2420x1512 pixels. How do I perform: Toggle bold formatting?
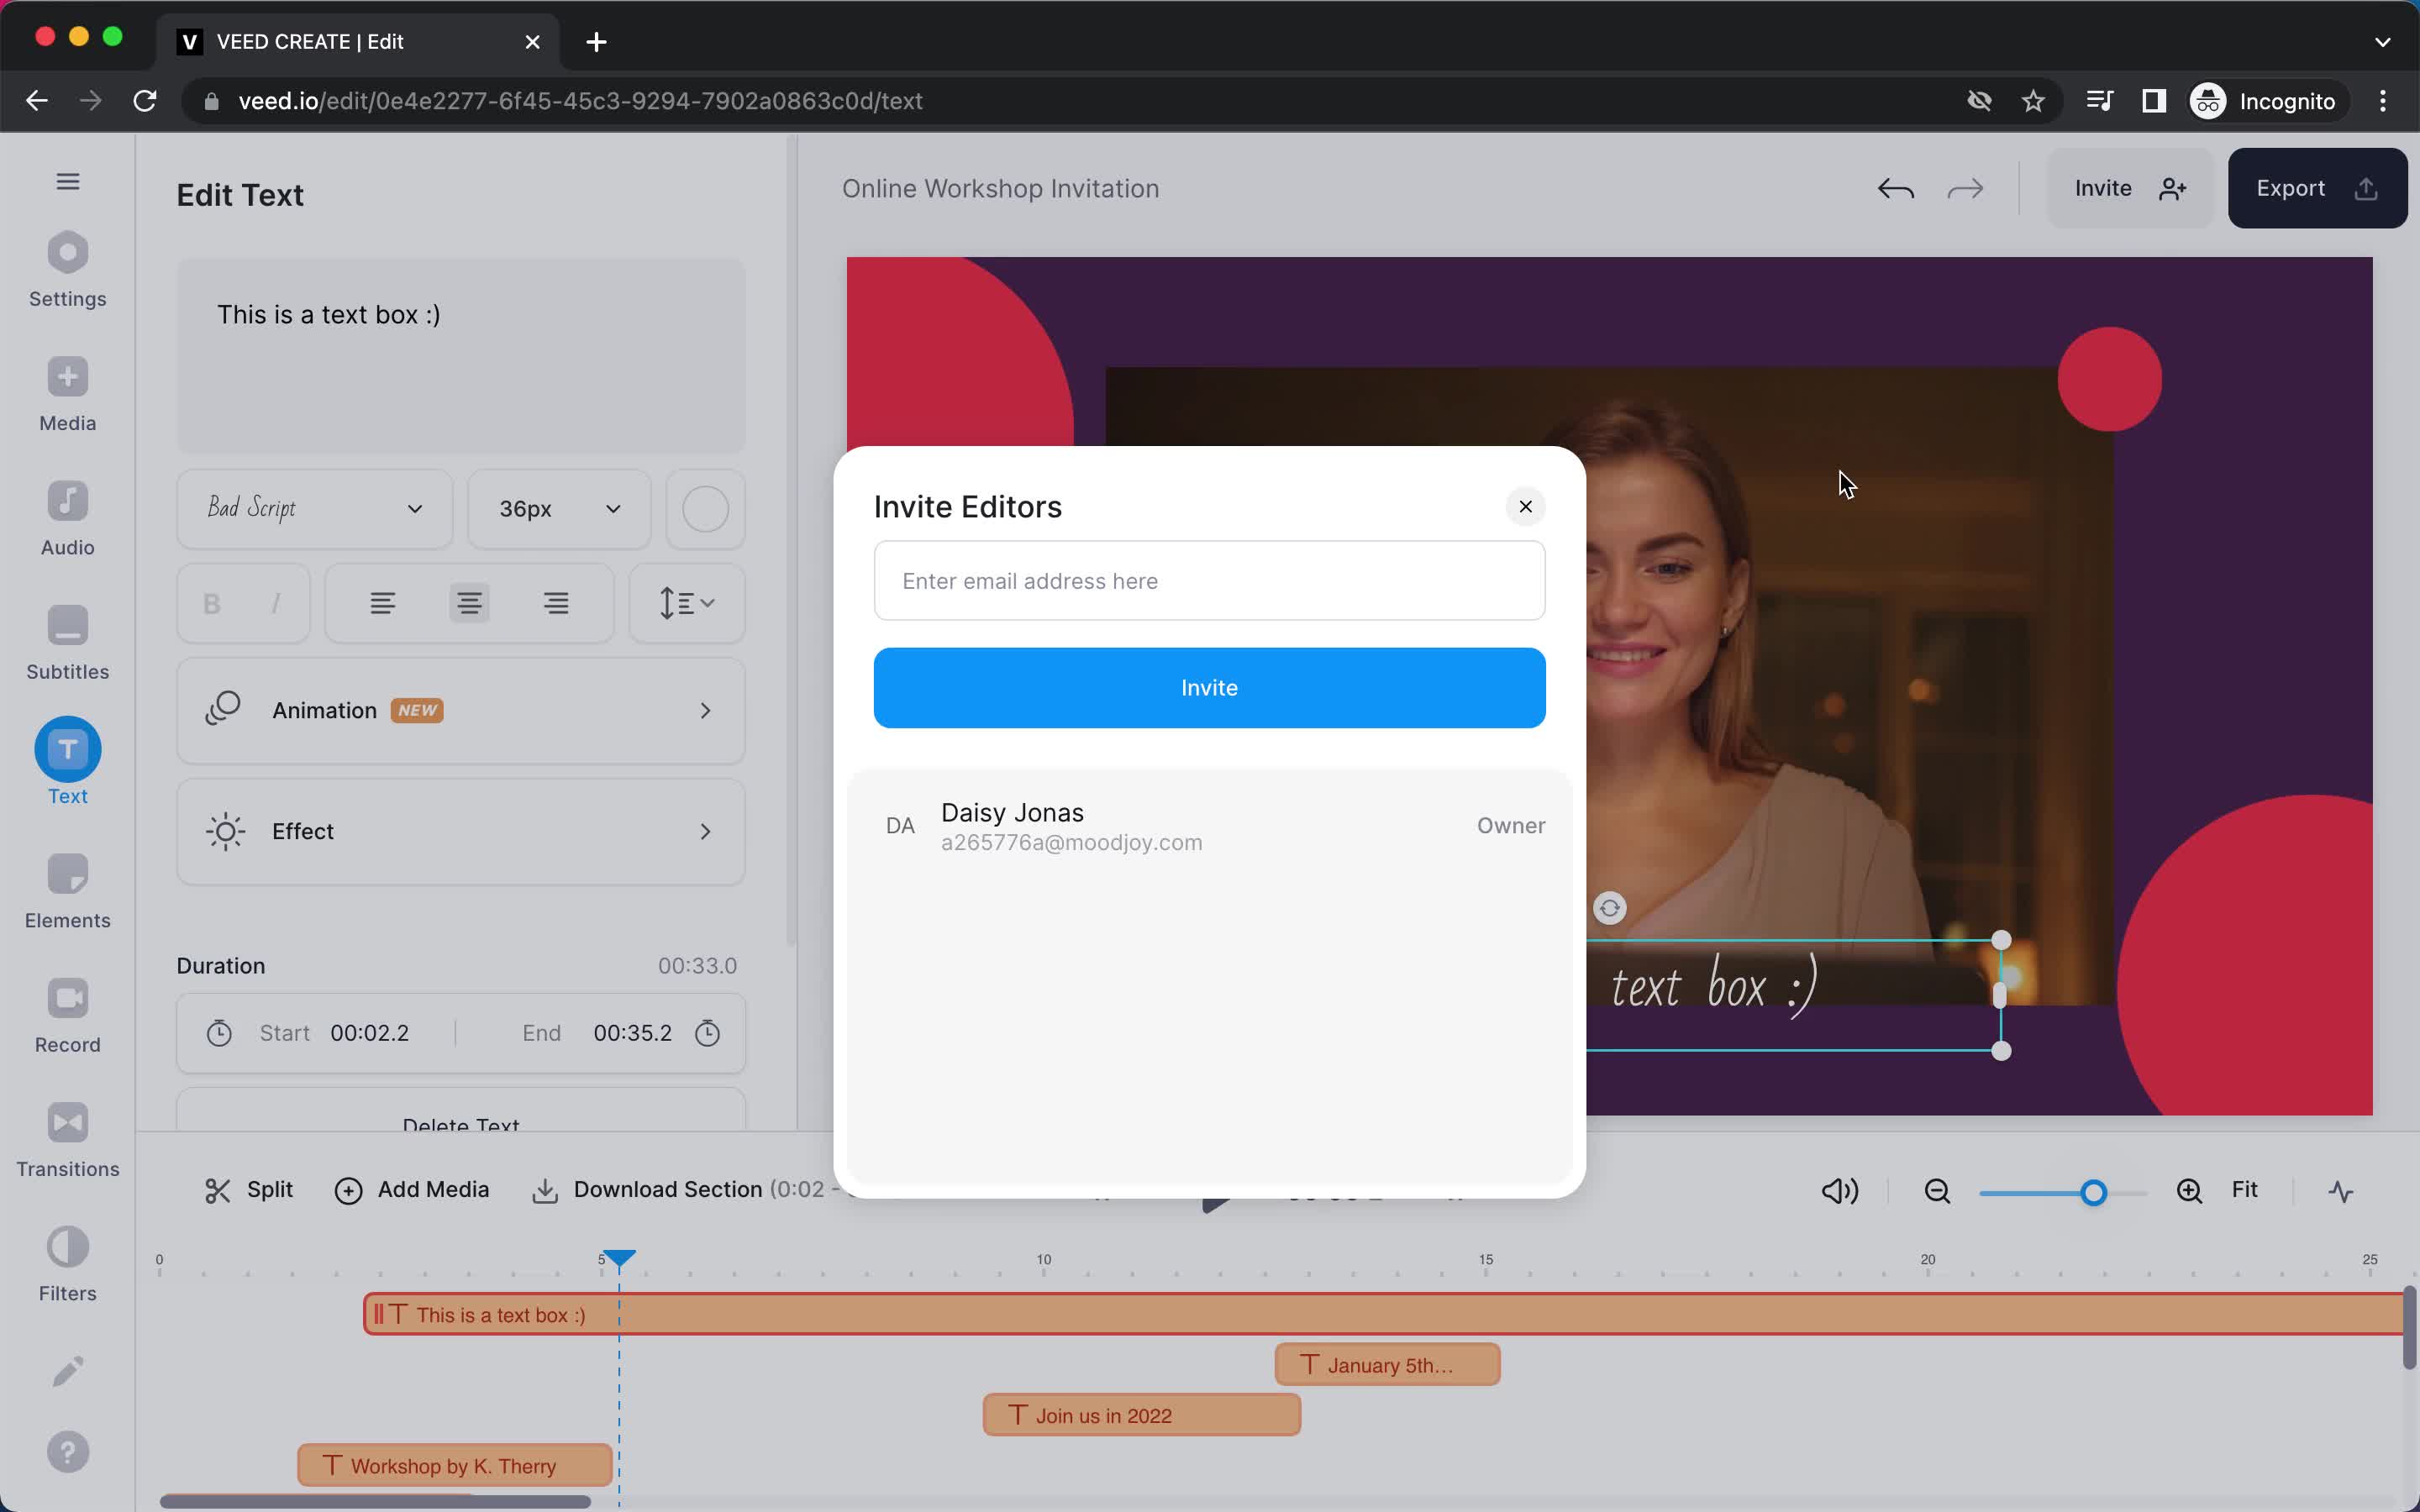click(212, 603)
